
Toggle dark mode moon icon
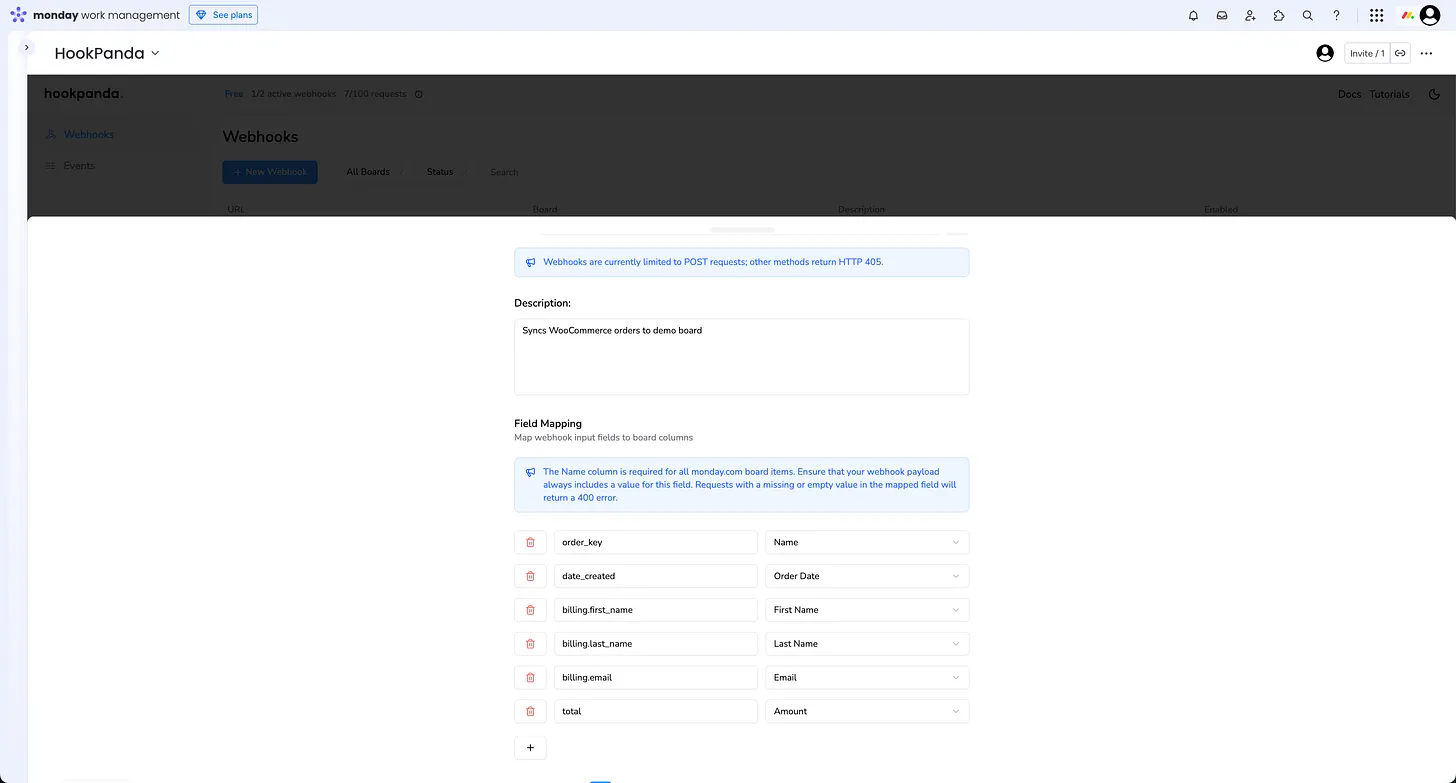pyautogui.click(x=1434, y=94)
